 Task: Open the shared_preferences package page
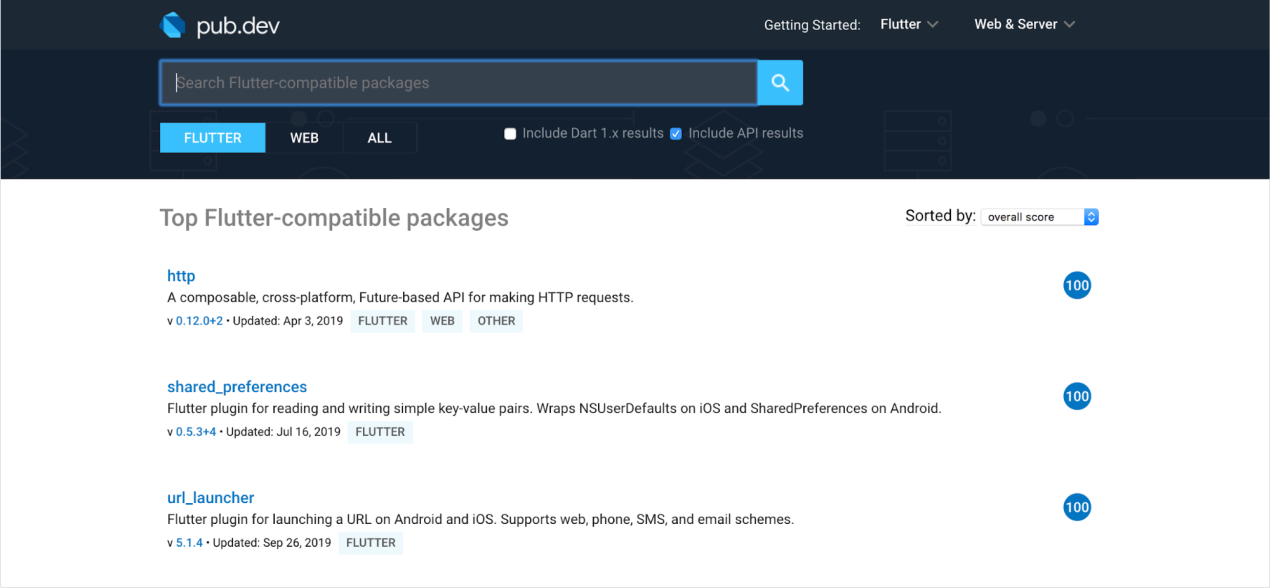click(237, 387)
